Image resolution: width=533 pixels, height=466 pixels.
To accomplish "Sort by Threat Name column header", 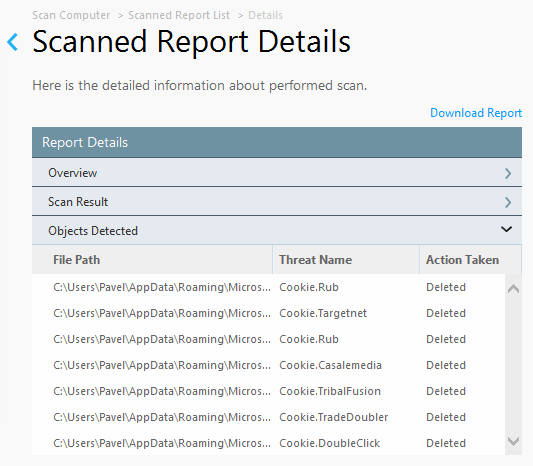I will 346,260.
